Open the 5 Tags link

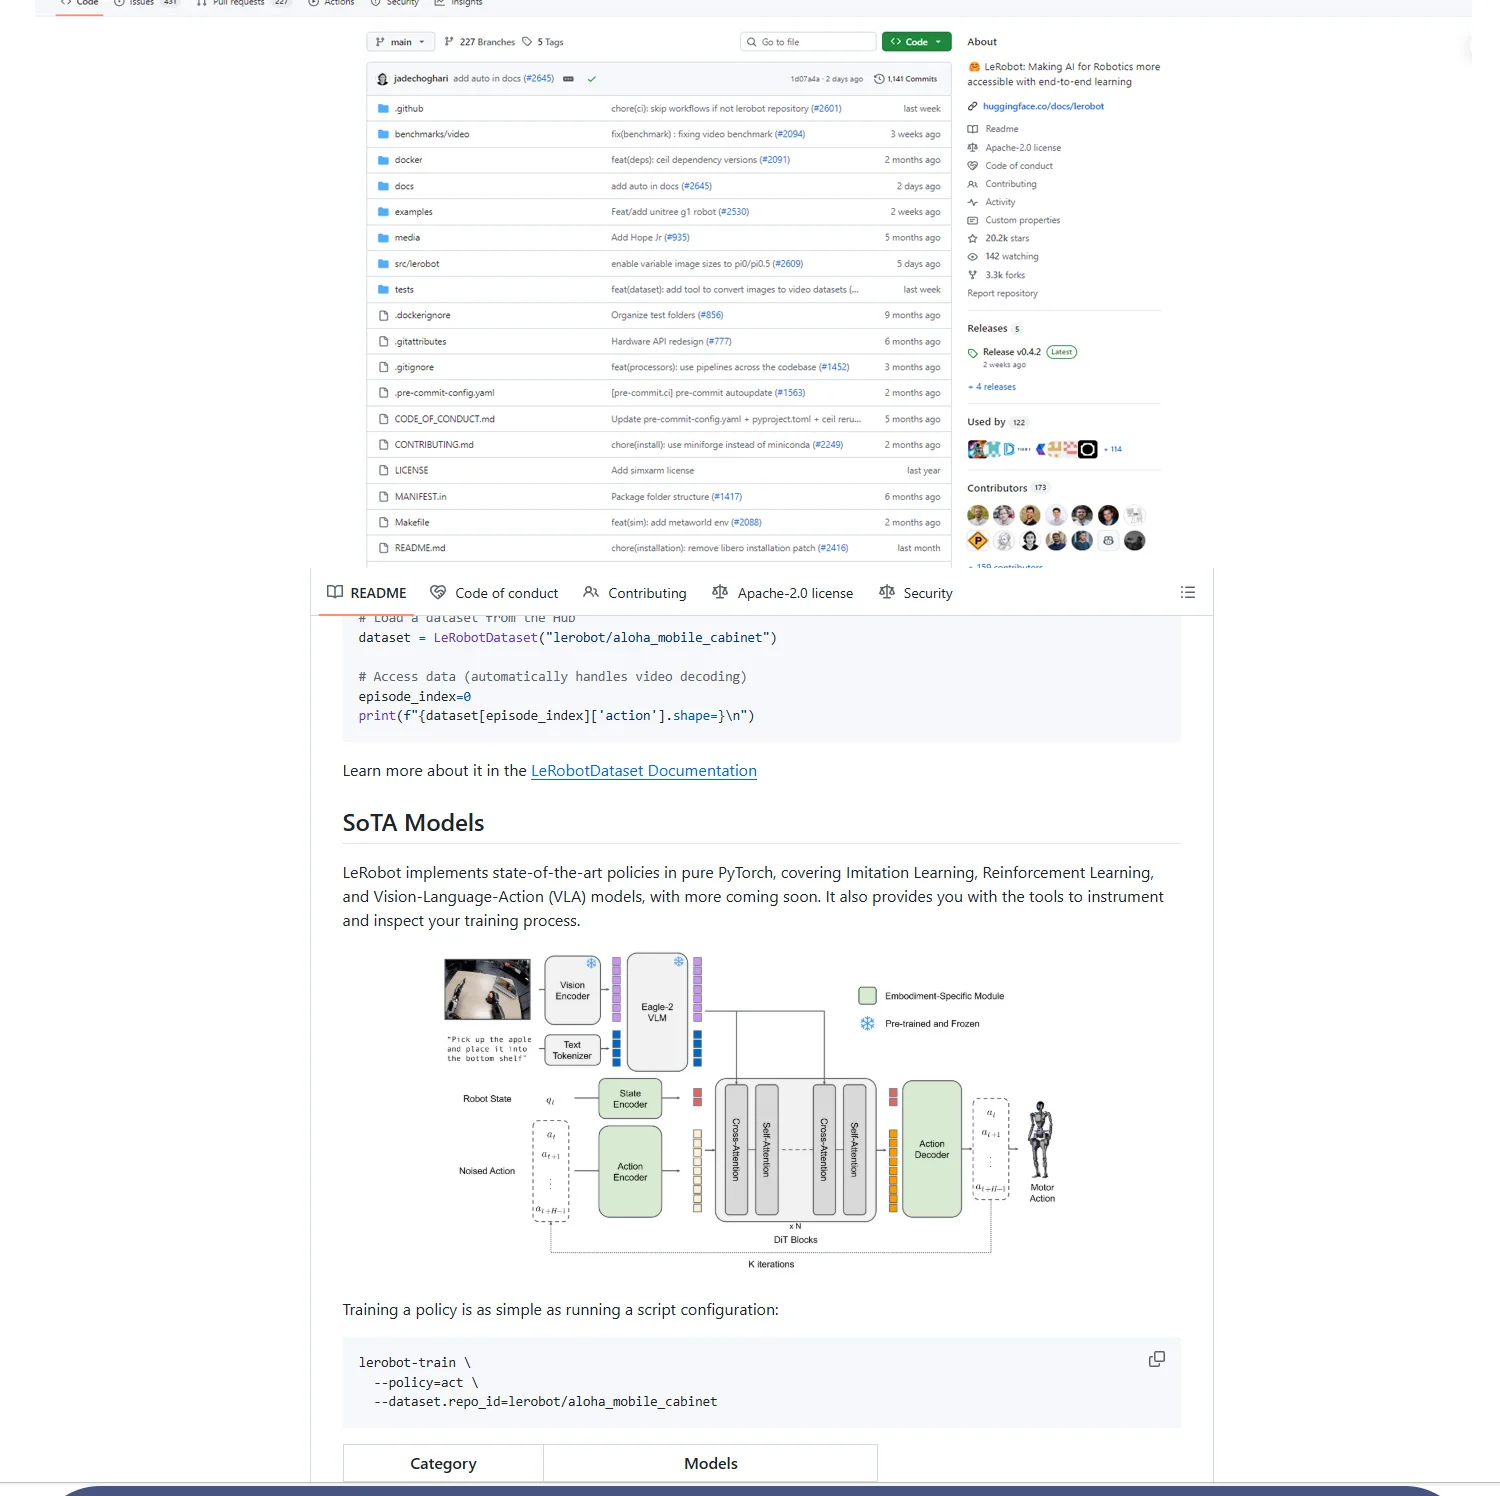[543, 42]
